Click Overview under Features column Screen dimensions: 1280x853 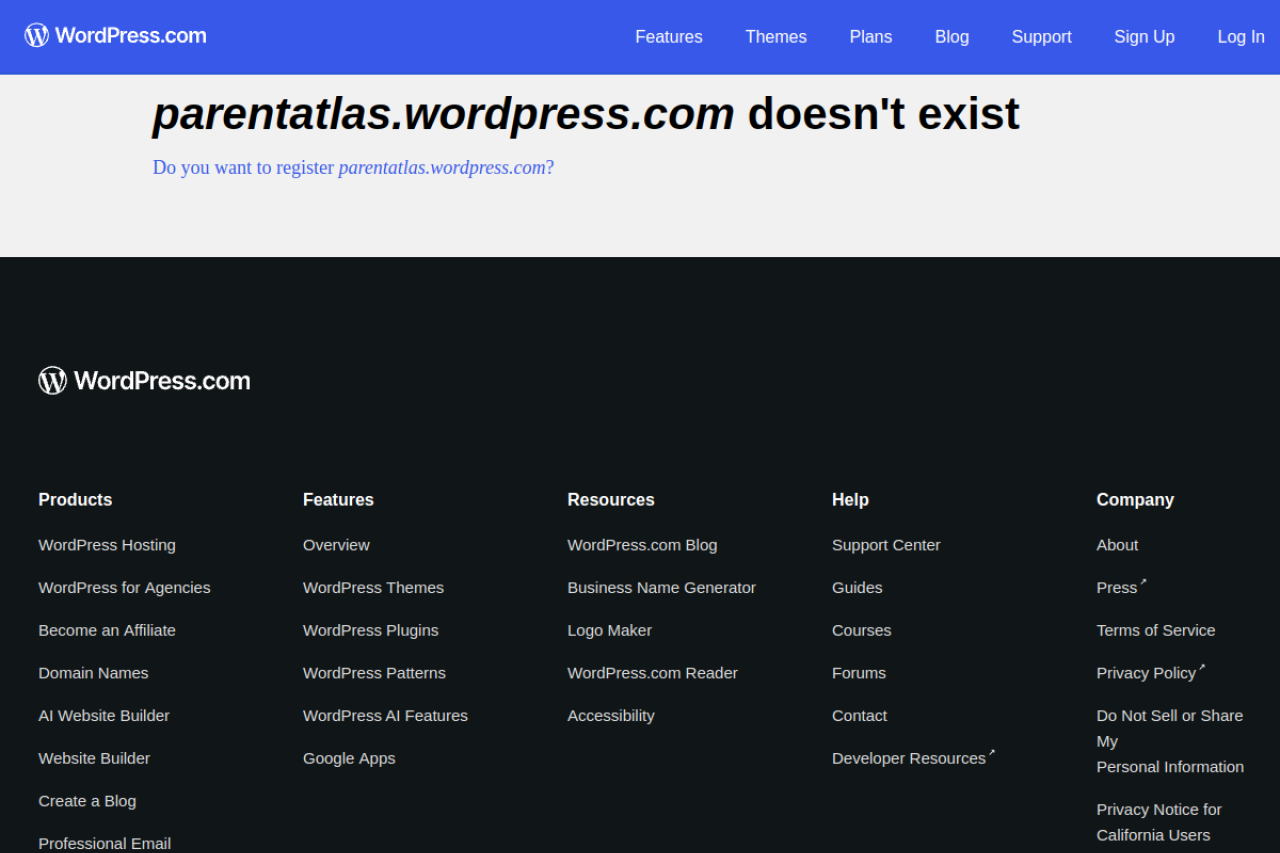[336, 545]
